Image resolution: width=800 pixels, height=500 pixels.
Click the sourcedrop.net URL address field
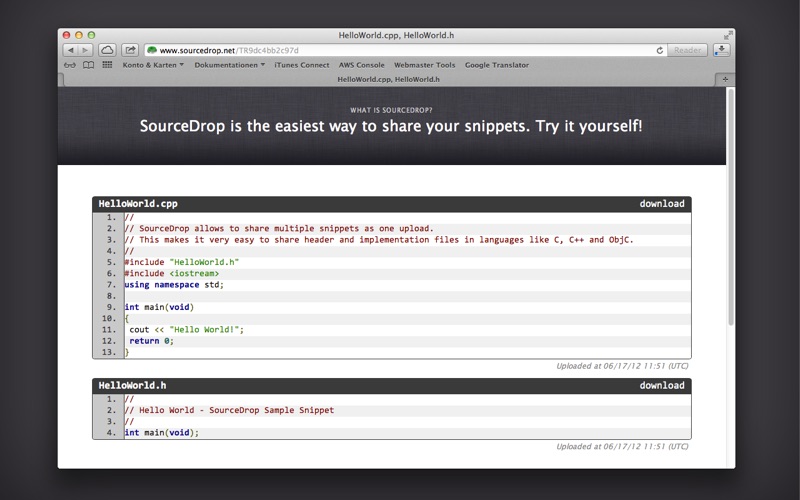click(400, 50)
